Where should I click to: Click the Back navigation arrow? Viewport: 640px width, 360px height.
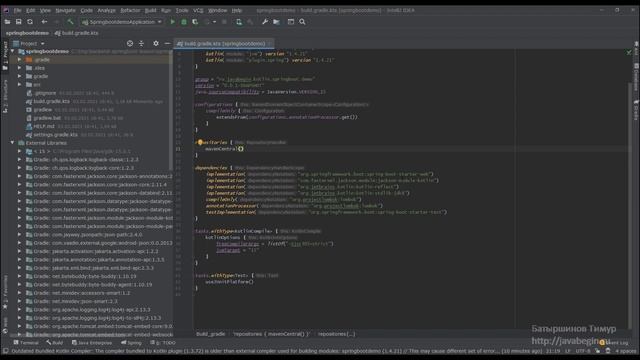point(44,22)
